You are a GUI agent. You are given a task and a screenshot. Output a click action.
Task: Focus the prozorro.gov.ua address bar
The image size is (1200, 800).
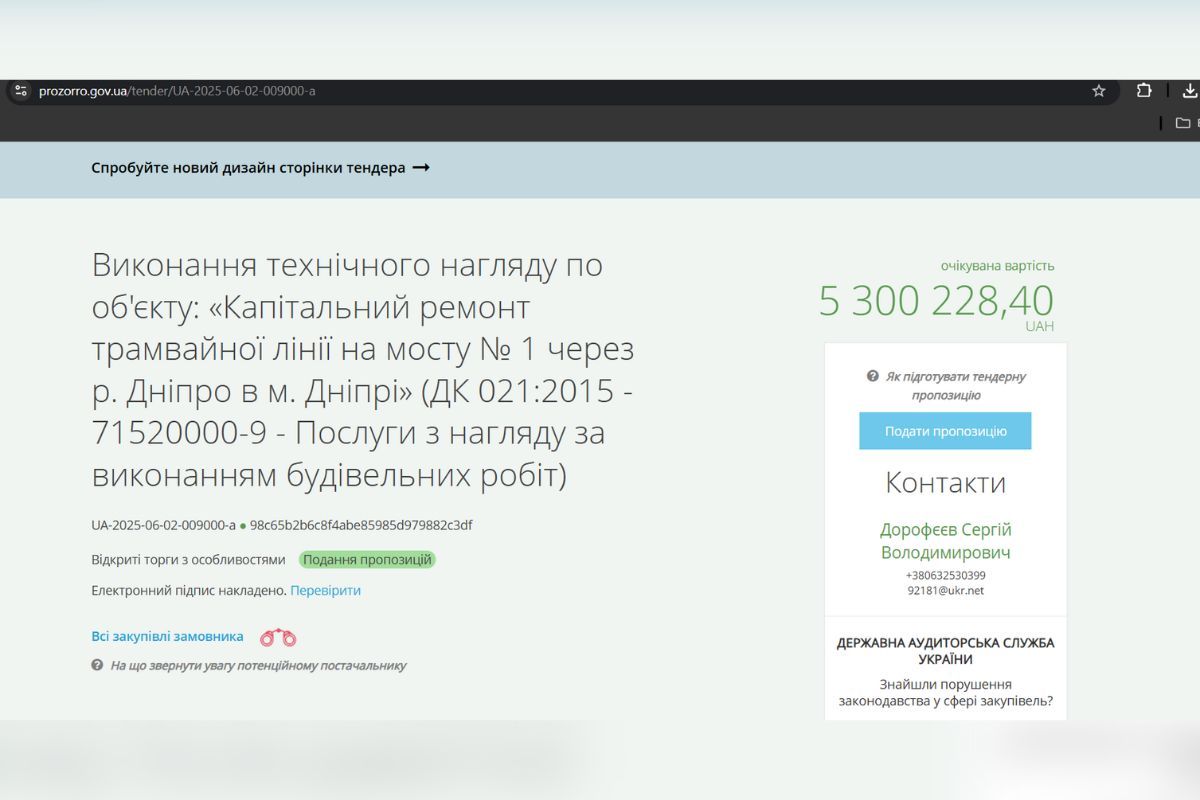click(500, 91)
